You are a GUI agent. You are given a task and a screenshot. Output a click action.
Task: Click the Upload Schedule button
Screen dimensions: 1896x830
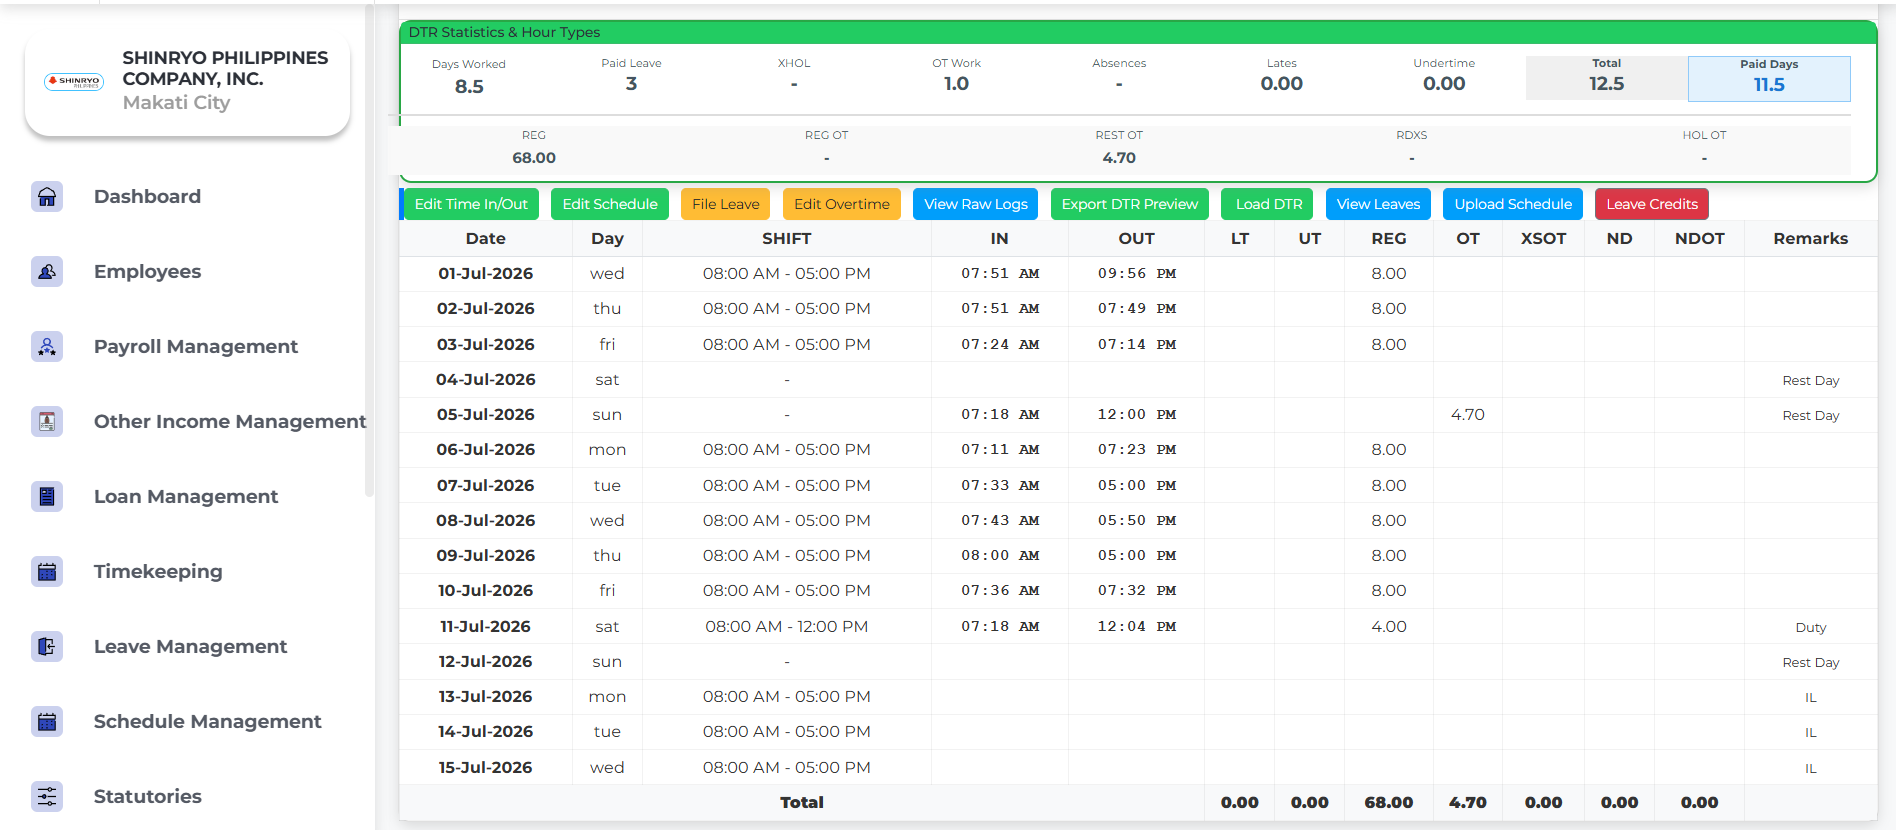(1513, 204)
